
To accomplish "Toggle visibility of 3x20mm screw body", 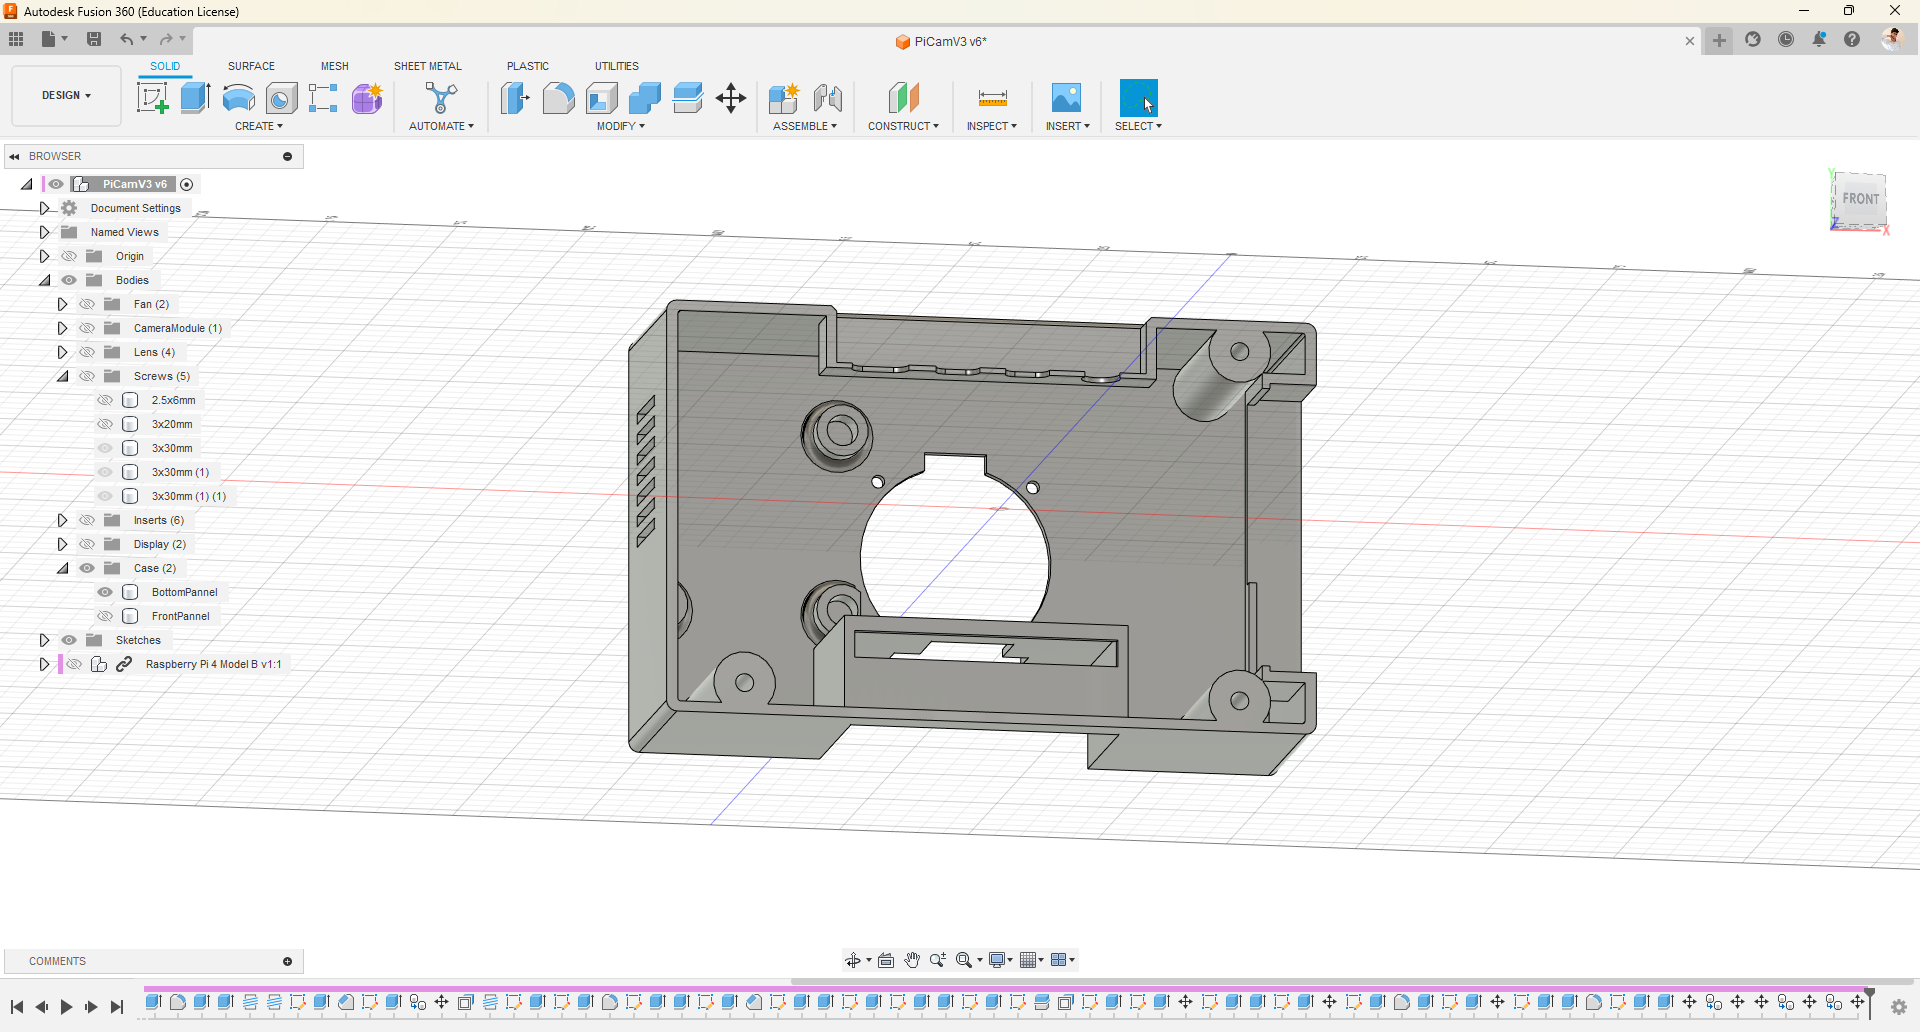I will point(105,424).
